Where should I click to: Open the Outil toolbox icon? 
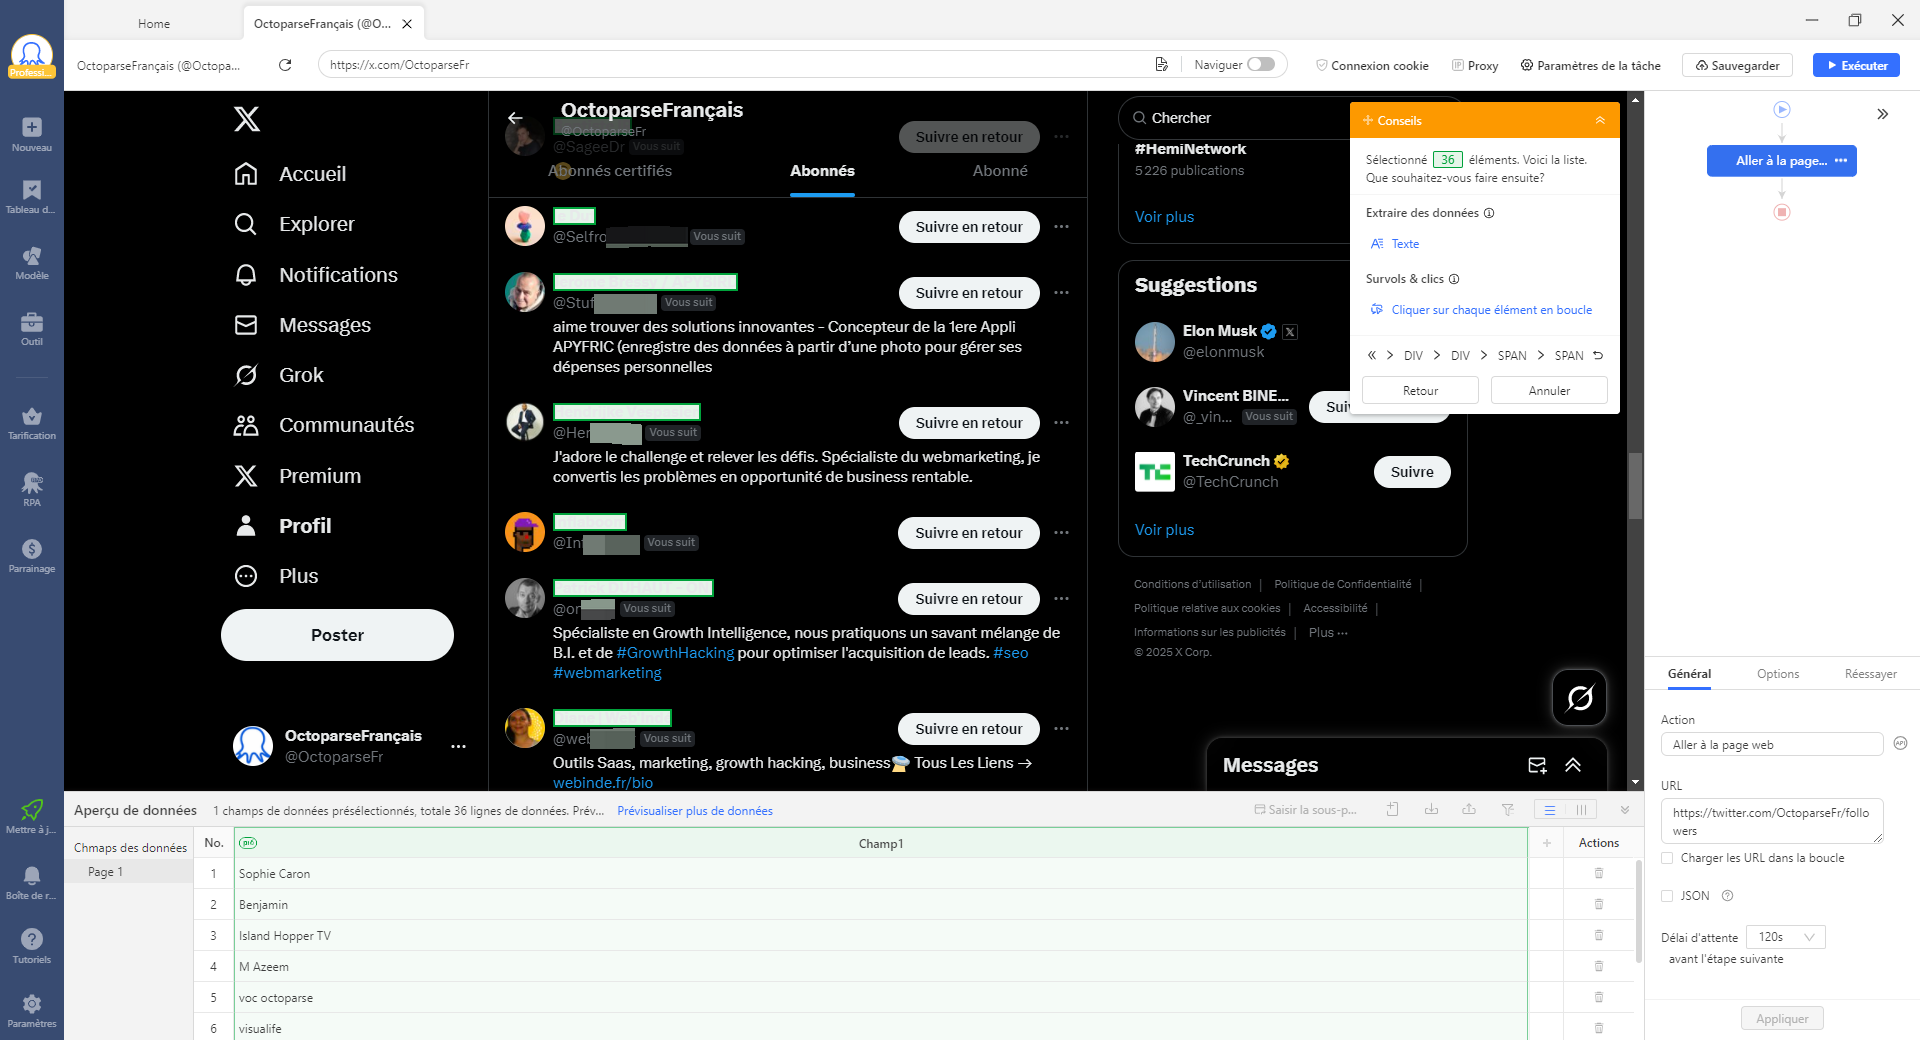tap(32, 328)
